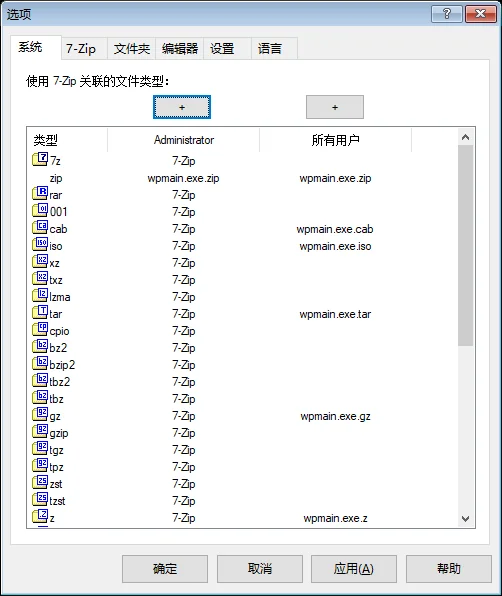Viewport: 502px width, 596px height.
Task: Click the z file type icon
Action: (40, 516)
